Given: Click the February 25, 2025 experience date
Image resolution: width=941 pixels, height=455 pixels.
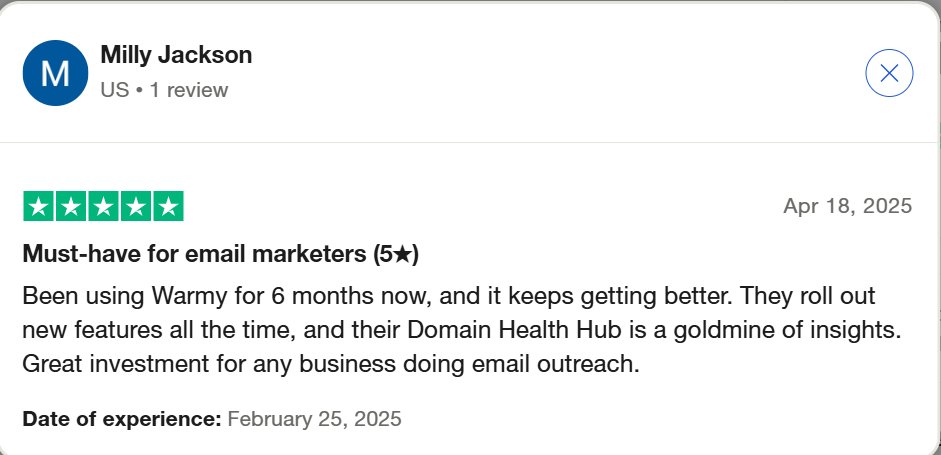Looking at the screenshot, I should [x=314, y=419].
